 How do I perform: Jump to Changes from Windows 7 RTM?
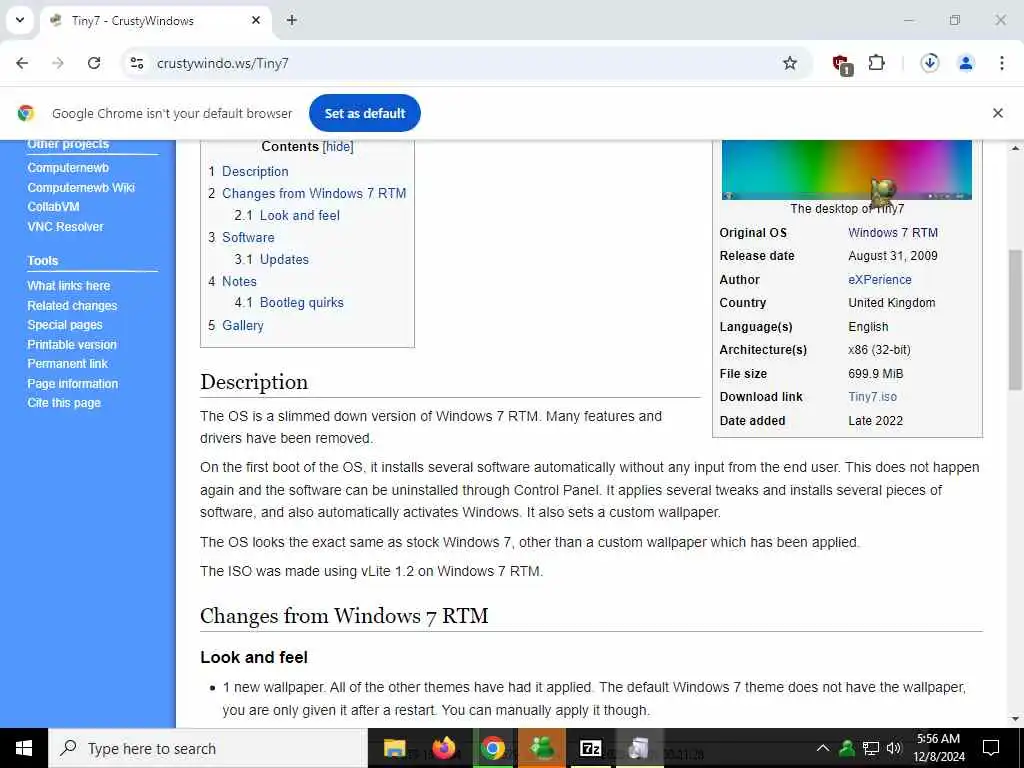(x=314, y=193)
